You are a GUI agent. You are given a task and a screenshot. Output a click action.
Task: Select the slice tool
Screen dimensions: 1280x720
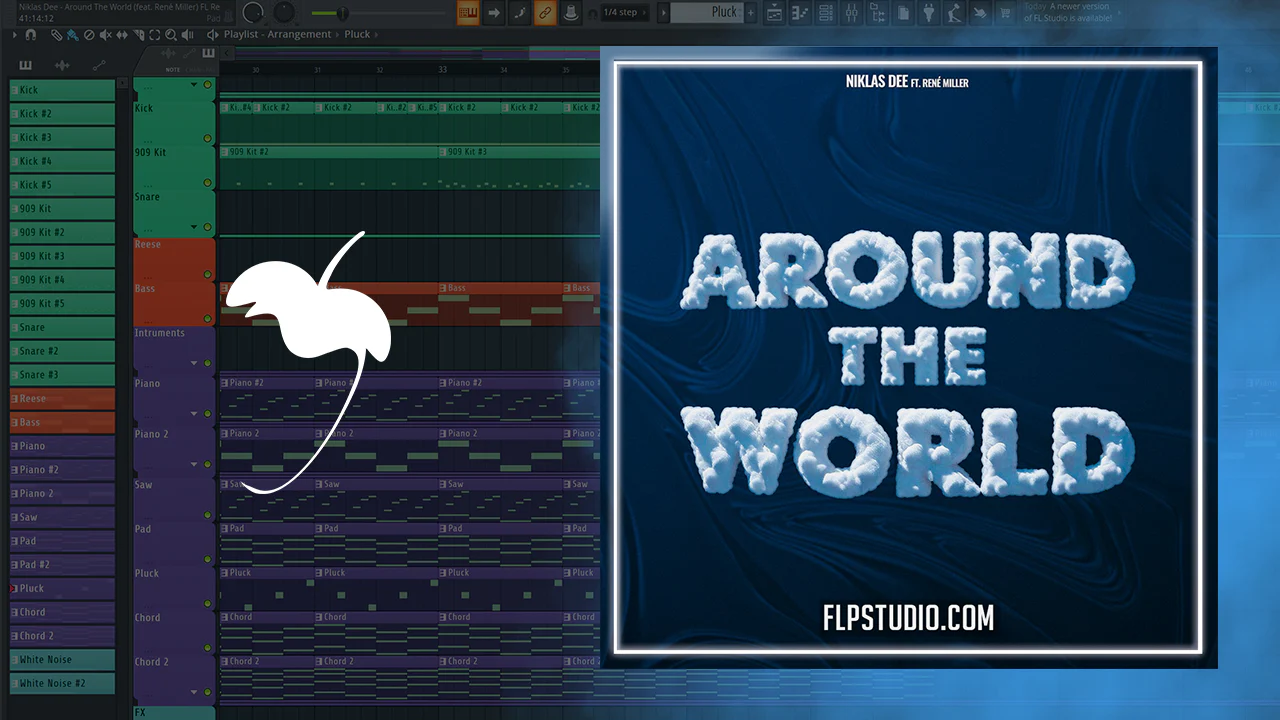(138, 34)
